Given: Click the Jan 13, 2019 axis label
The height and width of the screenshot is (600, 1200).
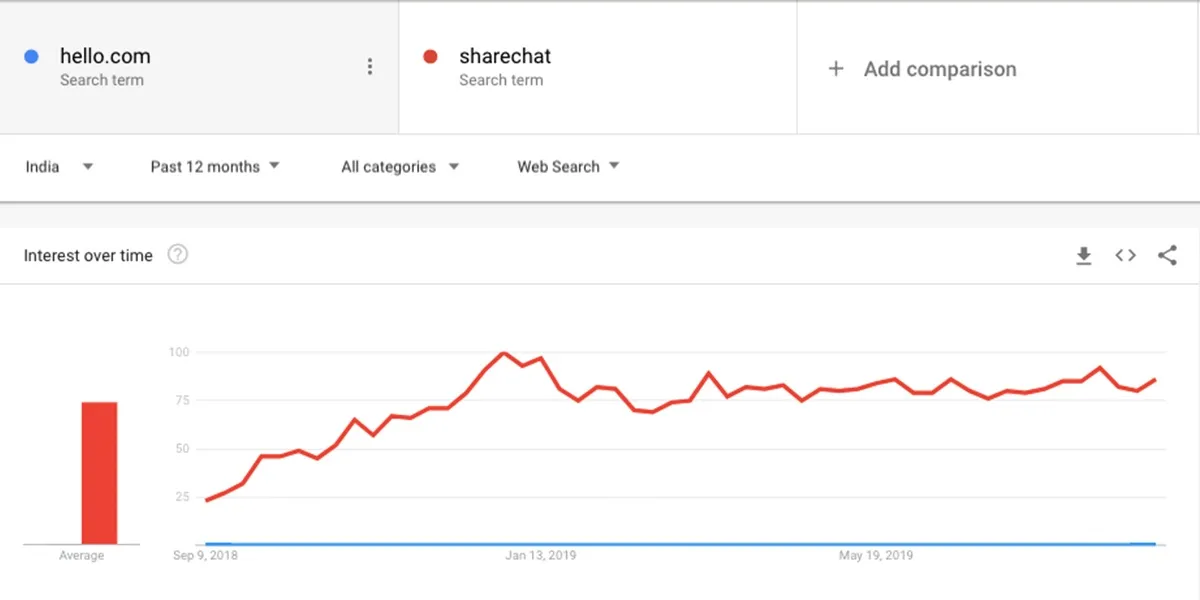Looking at the screenshot, I should 540,555.
